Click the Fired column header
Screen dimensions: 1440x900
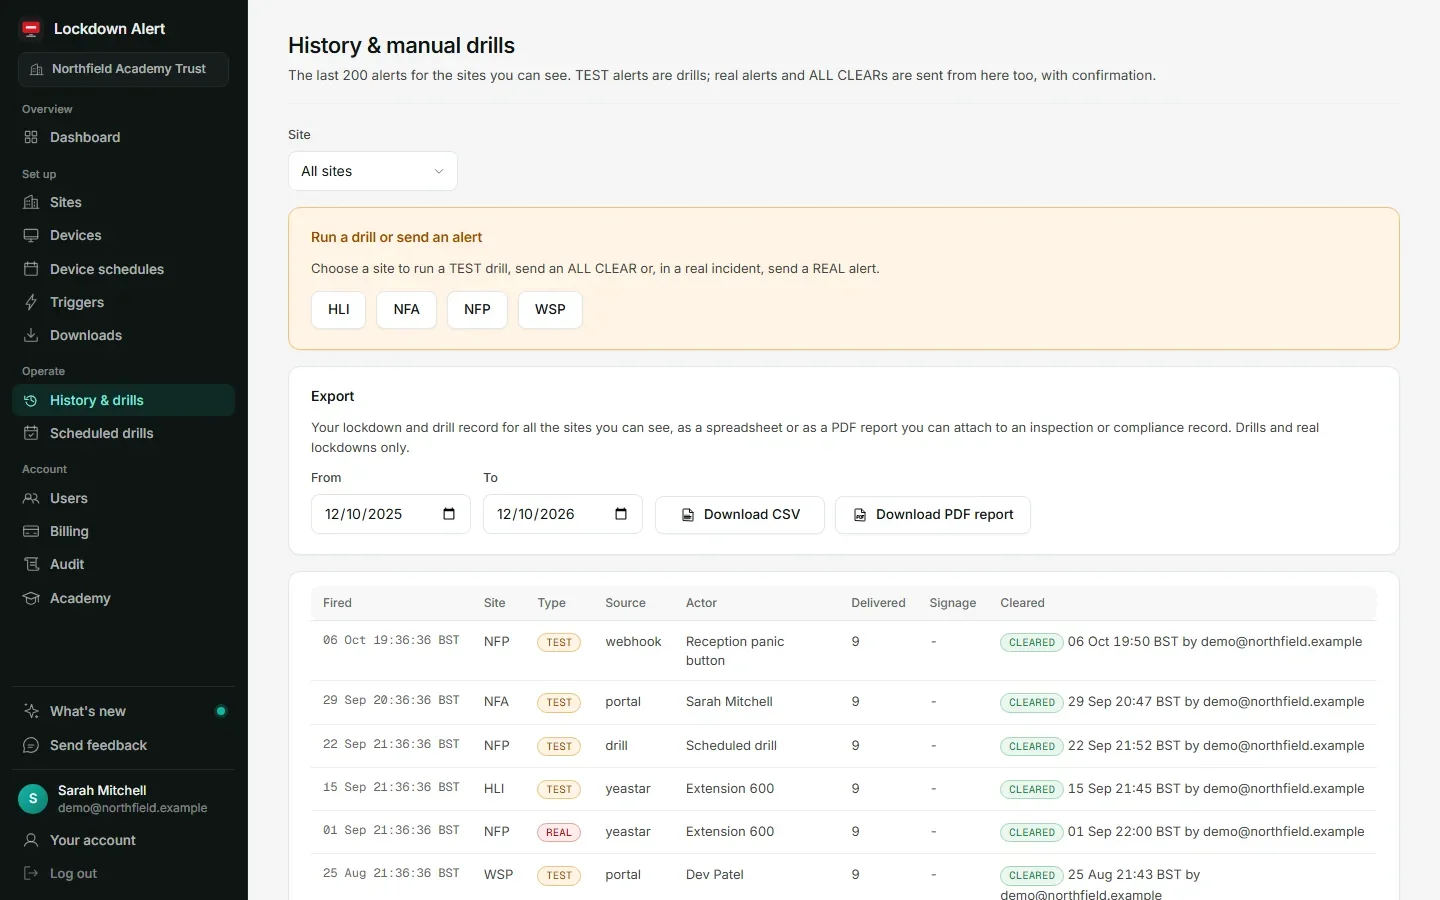point(337,603)
